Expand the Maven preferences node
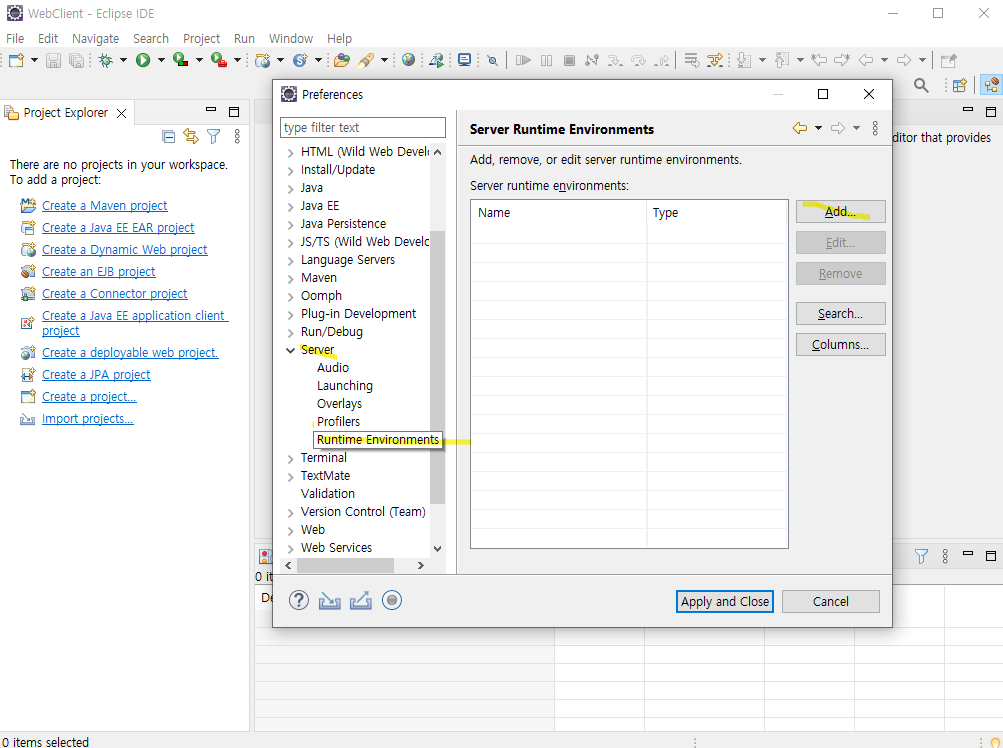The width and height of the screenshot is (1003, 748). tap(290, 278)
